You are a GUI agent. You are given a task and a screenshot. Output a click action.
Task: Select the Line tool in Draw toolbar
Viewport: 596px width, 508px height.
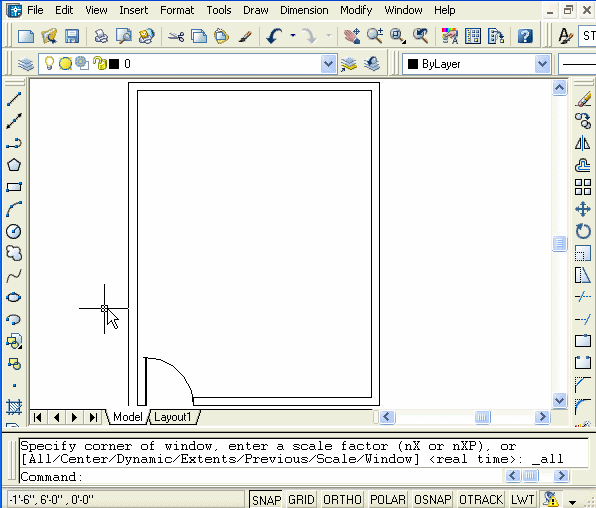click(x=14, y=99)
